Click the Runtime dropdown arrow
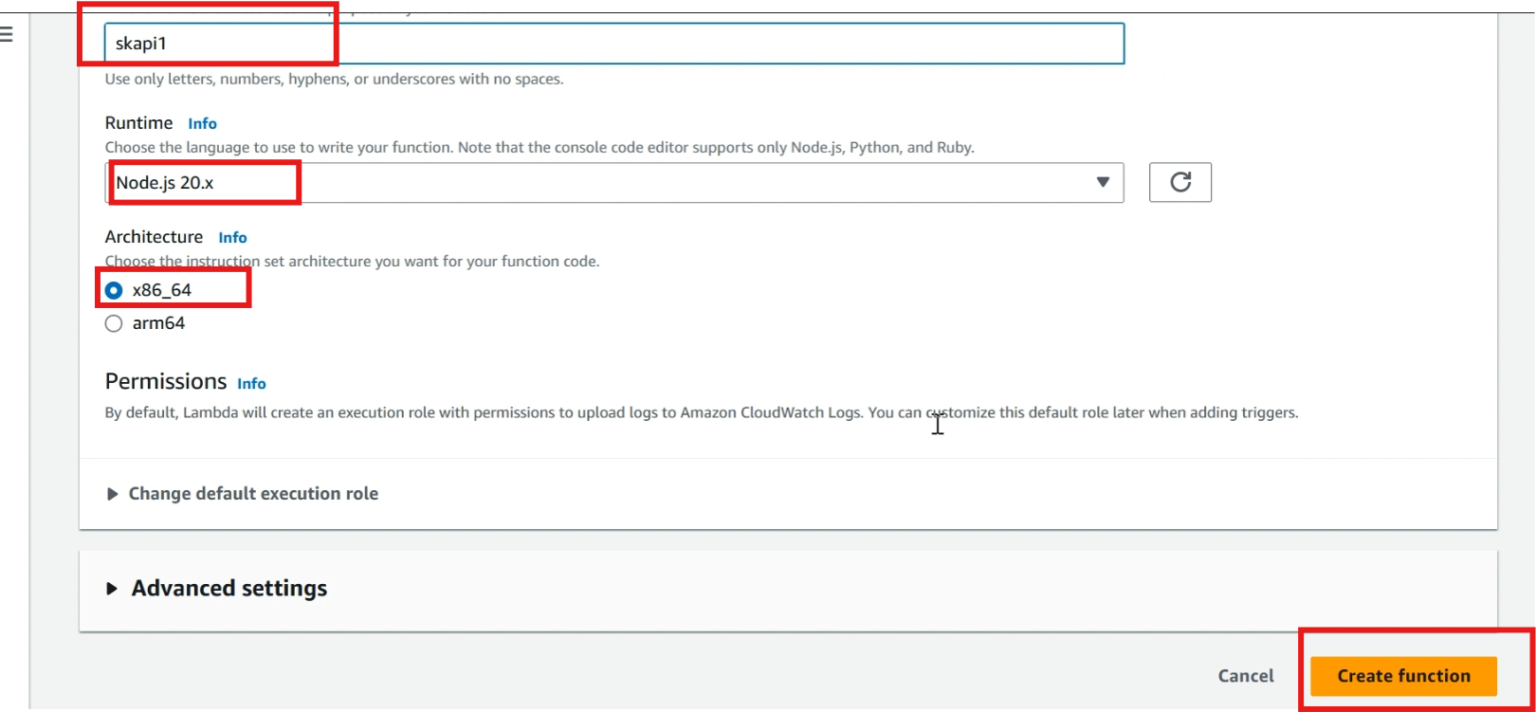1536x712 pixels. (1104, 182)
